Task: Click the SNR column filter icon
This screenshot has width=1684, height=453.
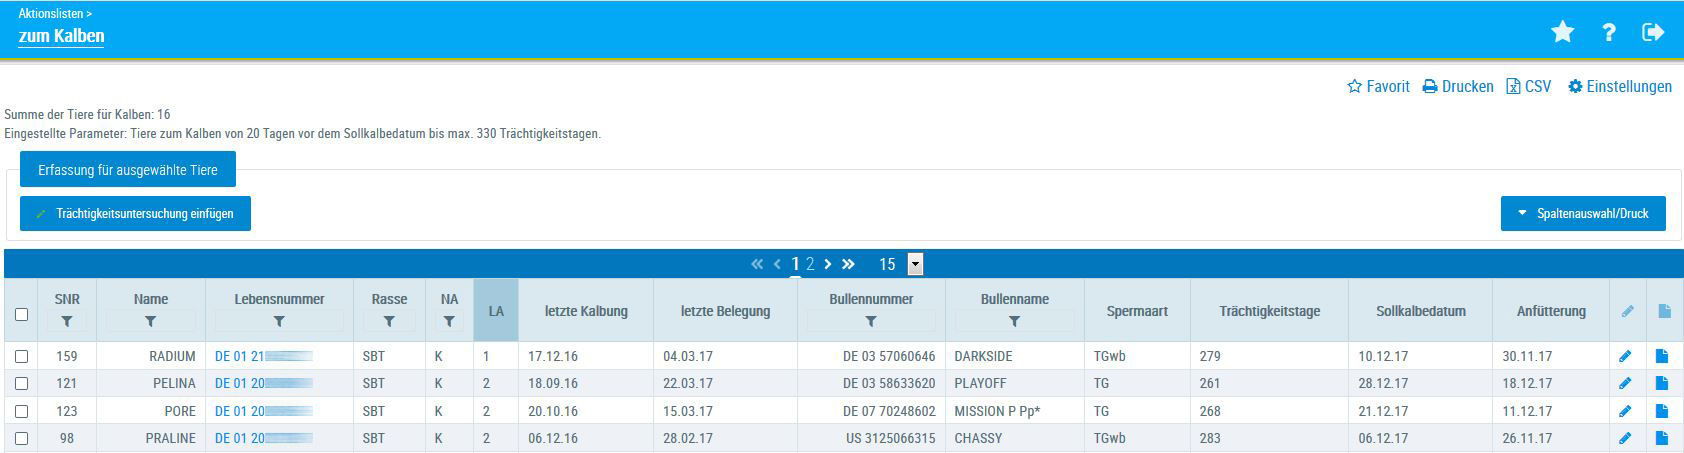Action: pyautogui.click(x=67, y=322)
